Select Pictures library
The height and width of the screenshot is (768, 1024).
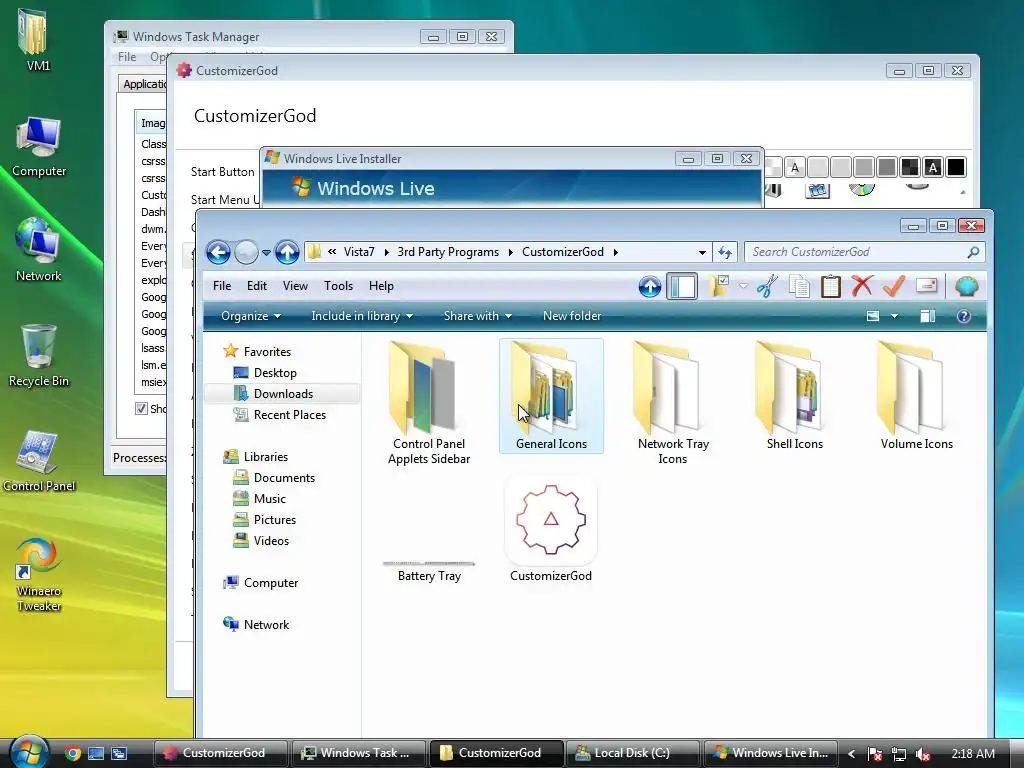tap(275, 520)
